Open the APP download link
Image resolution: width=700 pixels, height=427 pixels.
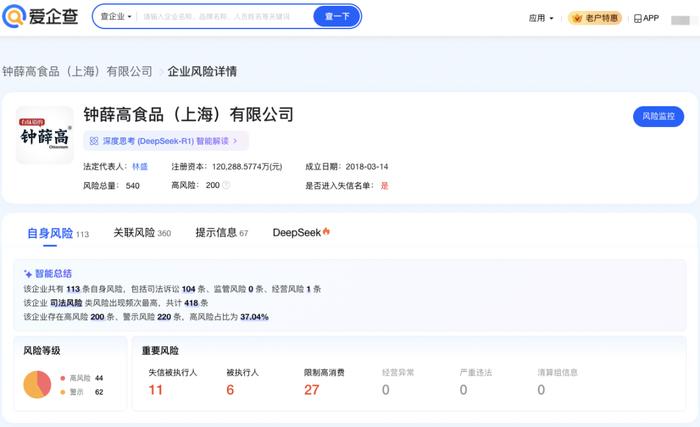click(x=646, y=18)
